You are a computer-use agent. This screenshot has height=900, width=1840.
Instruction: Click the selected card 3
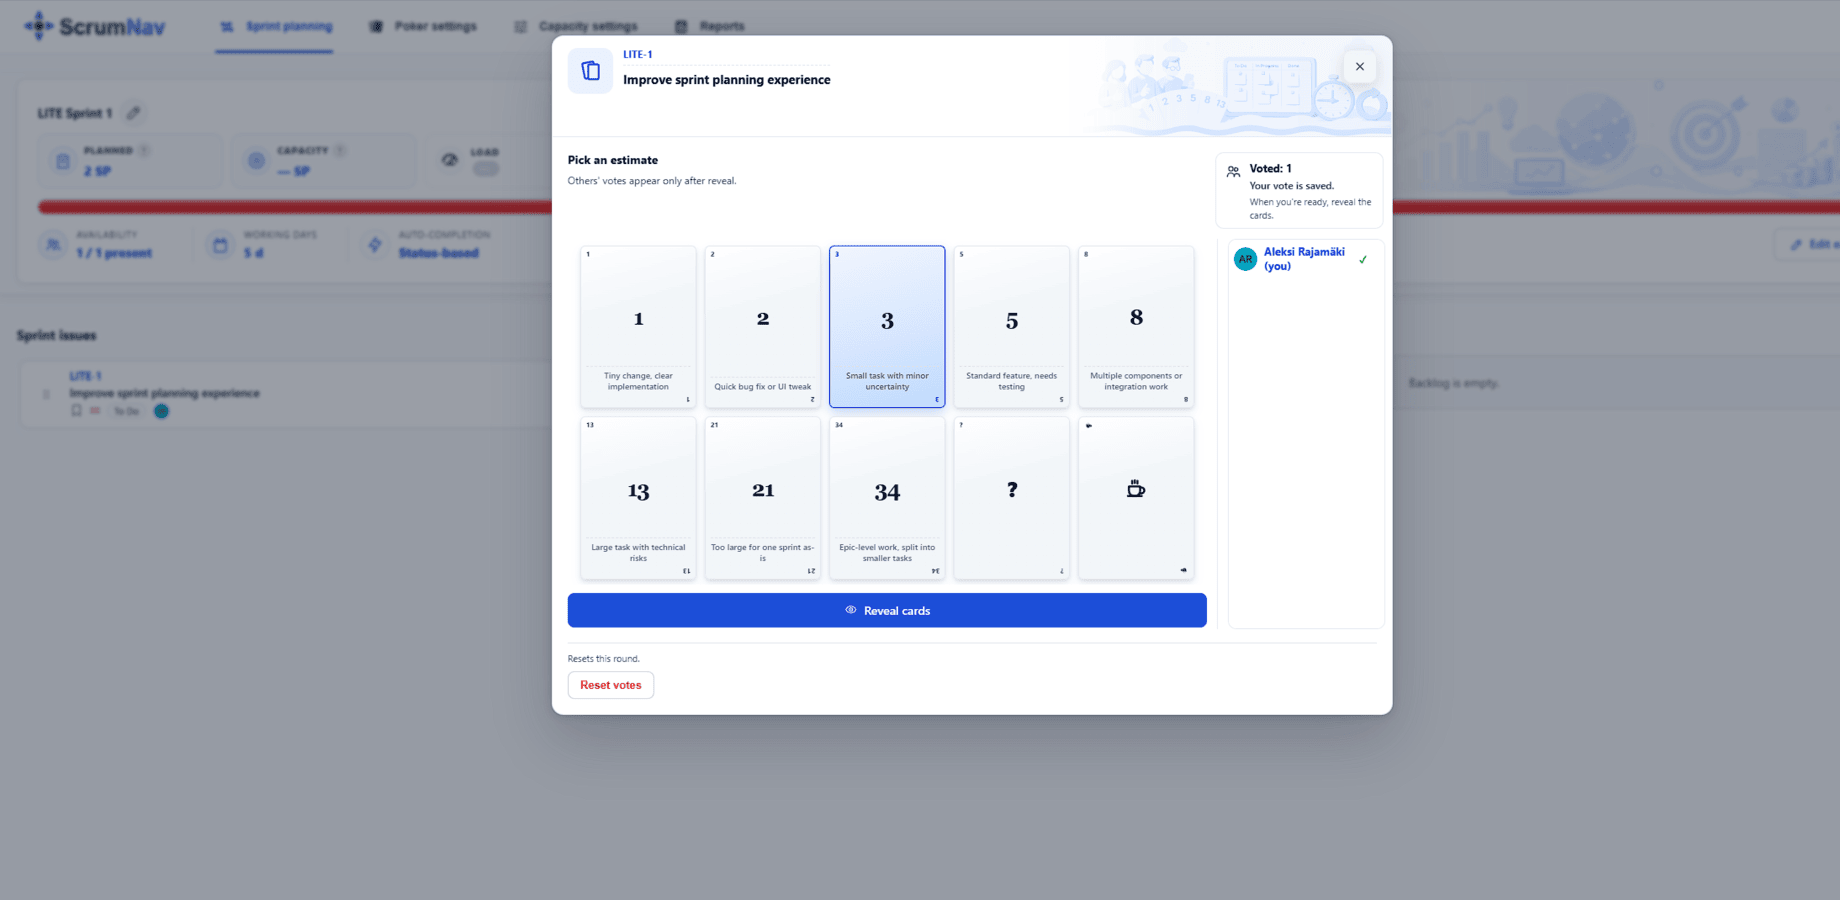pos(887,327)
